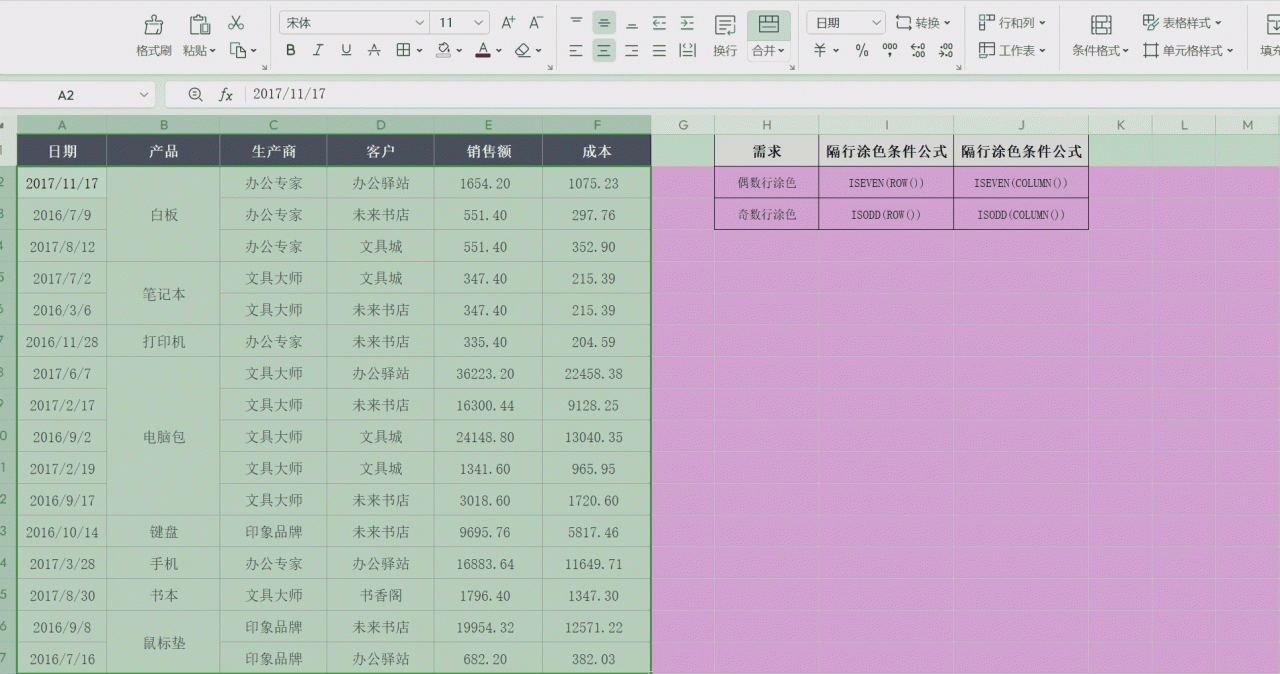Click the distributed alignment icon
Image resolution: width=1280 pixels, height=674 pixels.
[x=687, y=50]
